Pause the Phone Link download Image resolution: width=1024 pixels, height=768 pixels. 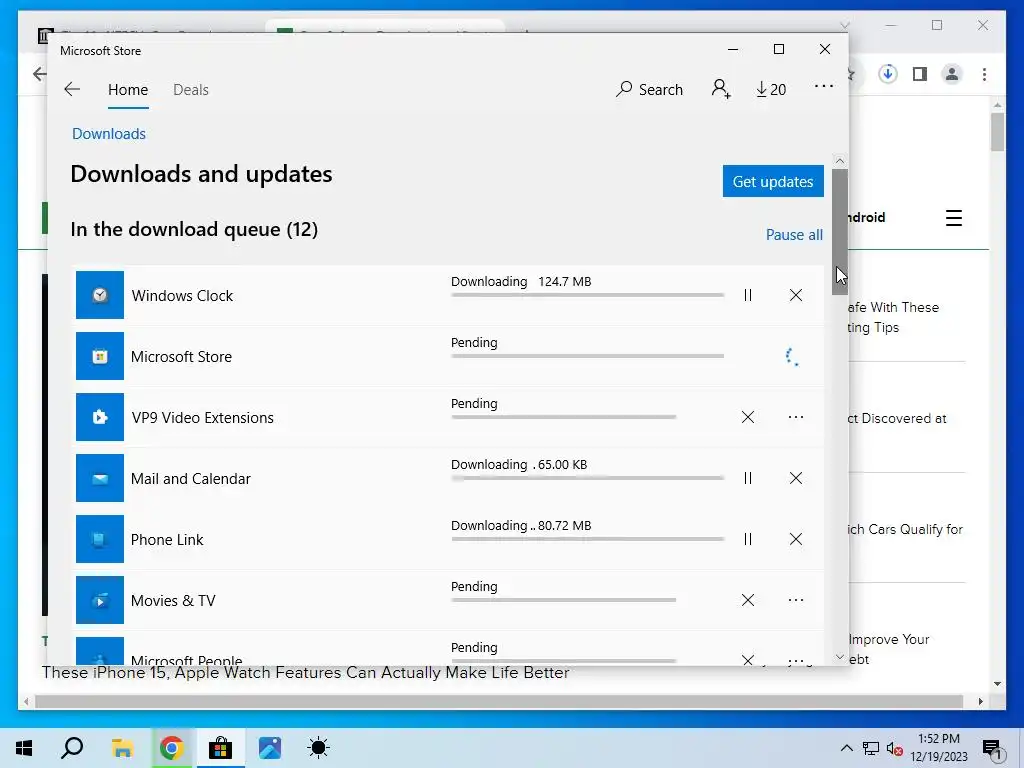tap(748, 539)
